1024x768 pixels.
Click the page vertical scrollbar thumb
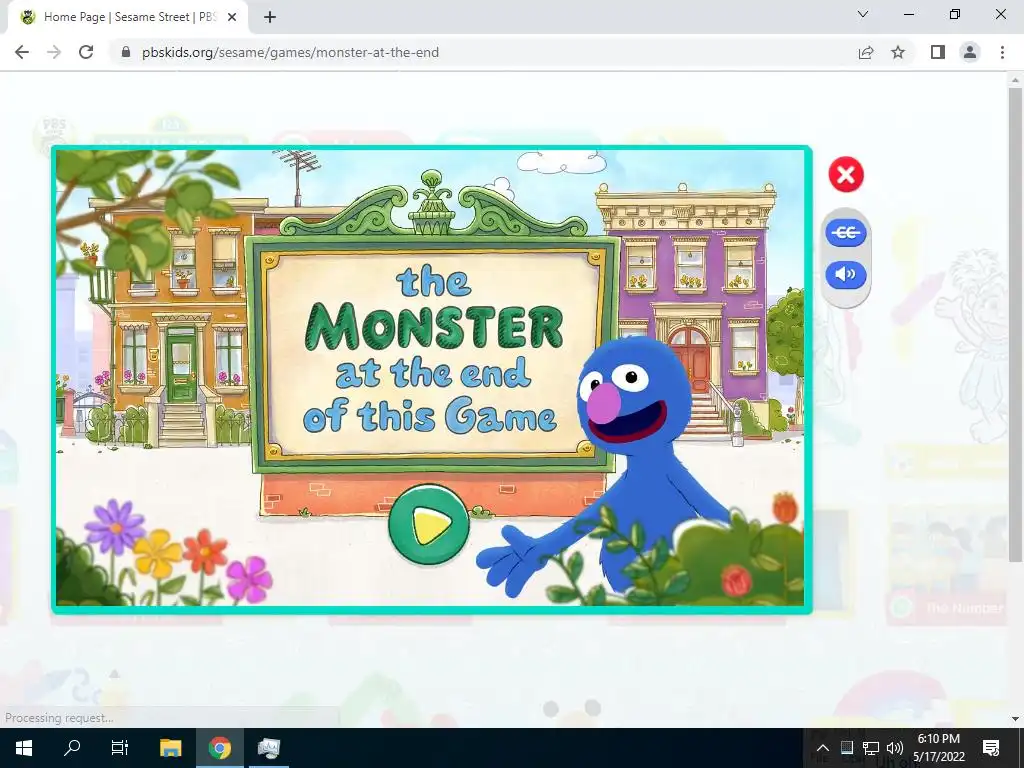pyautogui.click(x=1014, y=324)
